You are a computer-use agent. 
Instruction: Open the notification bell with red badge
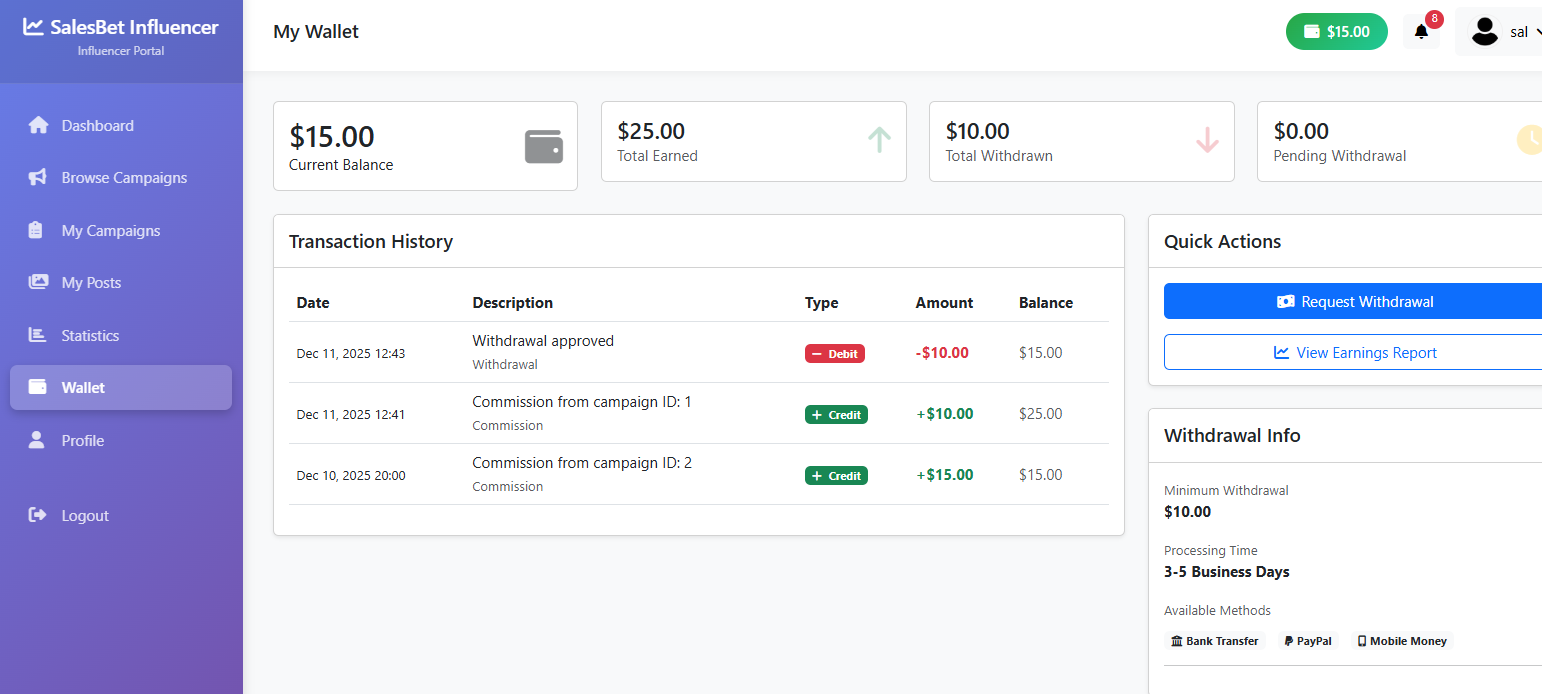coord(1421,31)
